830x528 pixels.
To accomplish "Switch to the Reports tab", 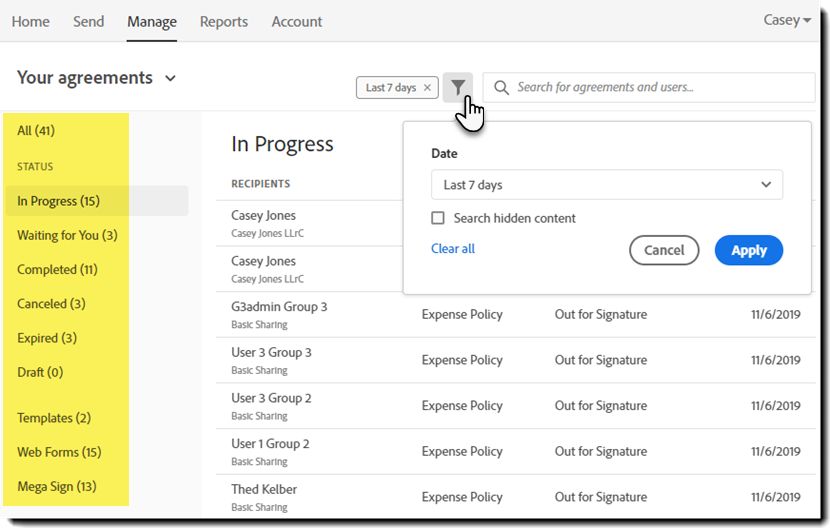I will click(224, 21).
